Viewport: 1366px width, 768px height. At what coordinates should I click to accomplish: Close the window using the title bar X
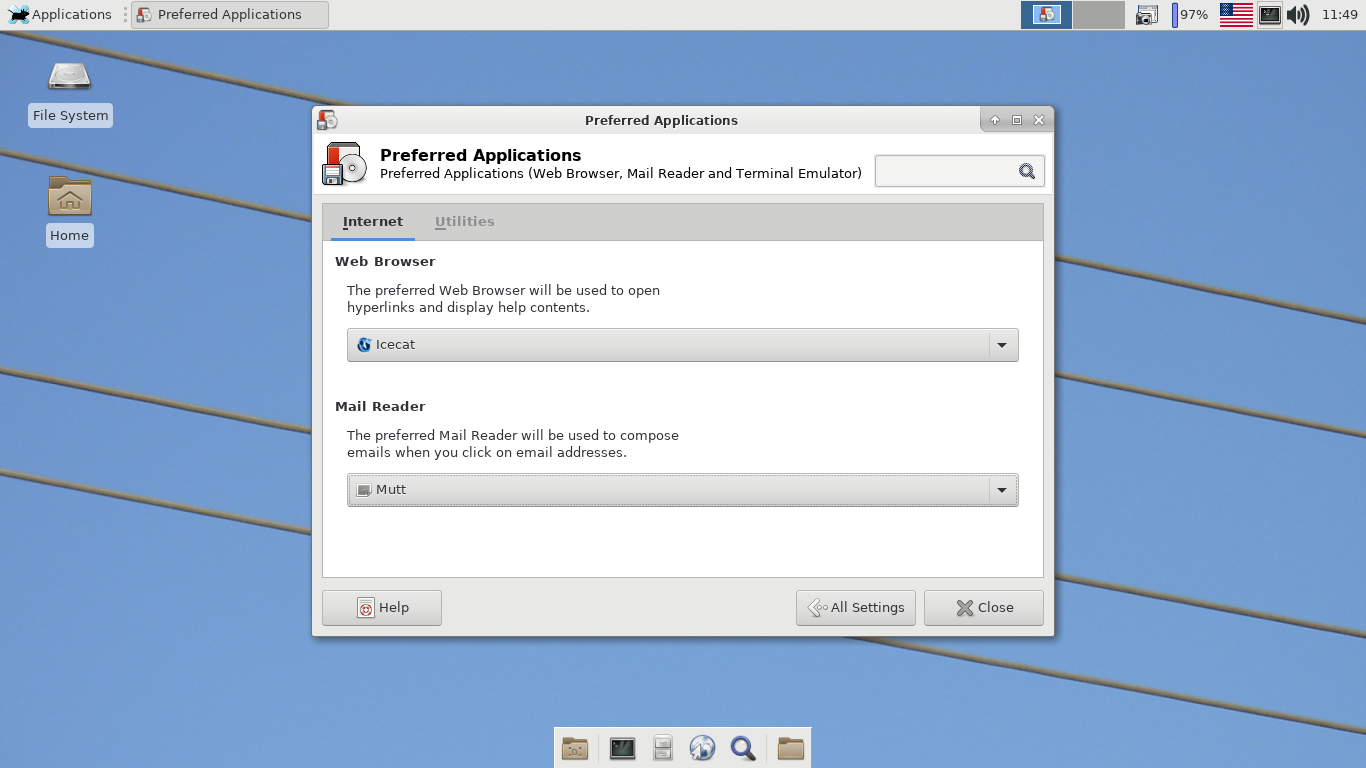1039,120
